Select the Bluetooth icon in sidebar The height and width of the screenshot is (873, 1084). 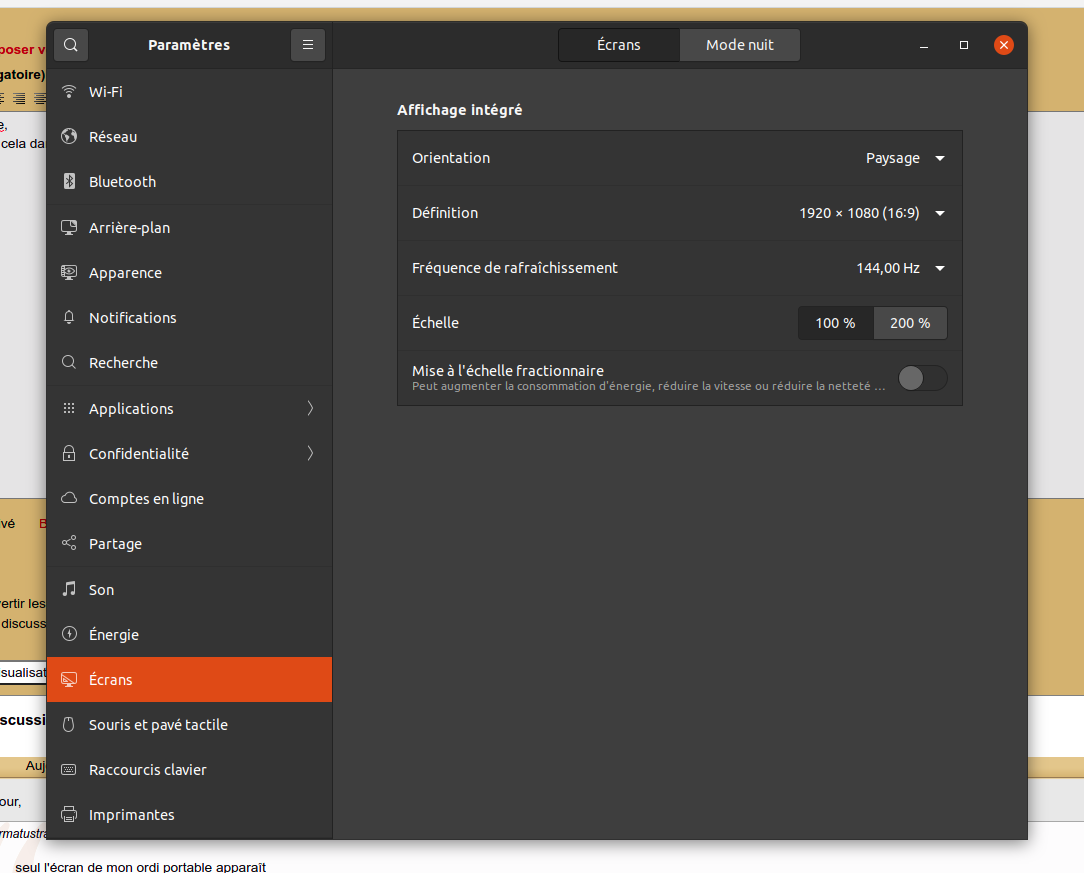(69, 182)
